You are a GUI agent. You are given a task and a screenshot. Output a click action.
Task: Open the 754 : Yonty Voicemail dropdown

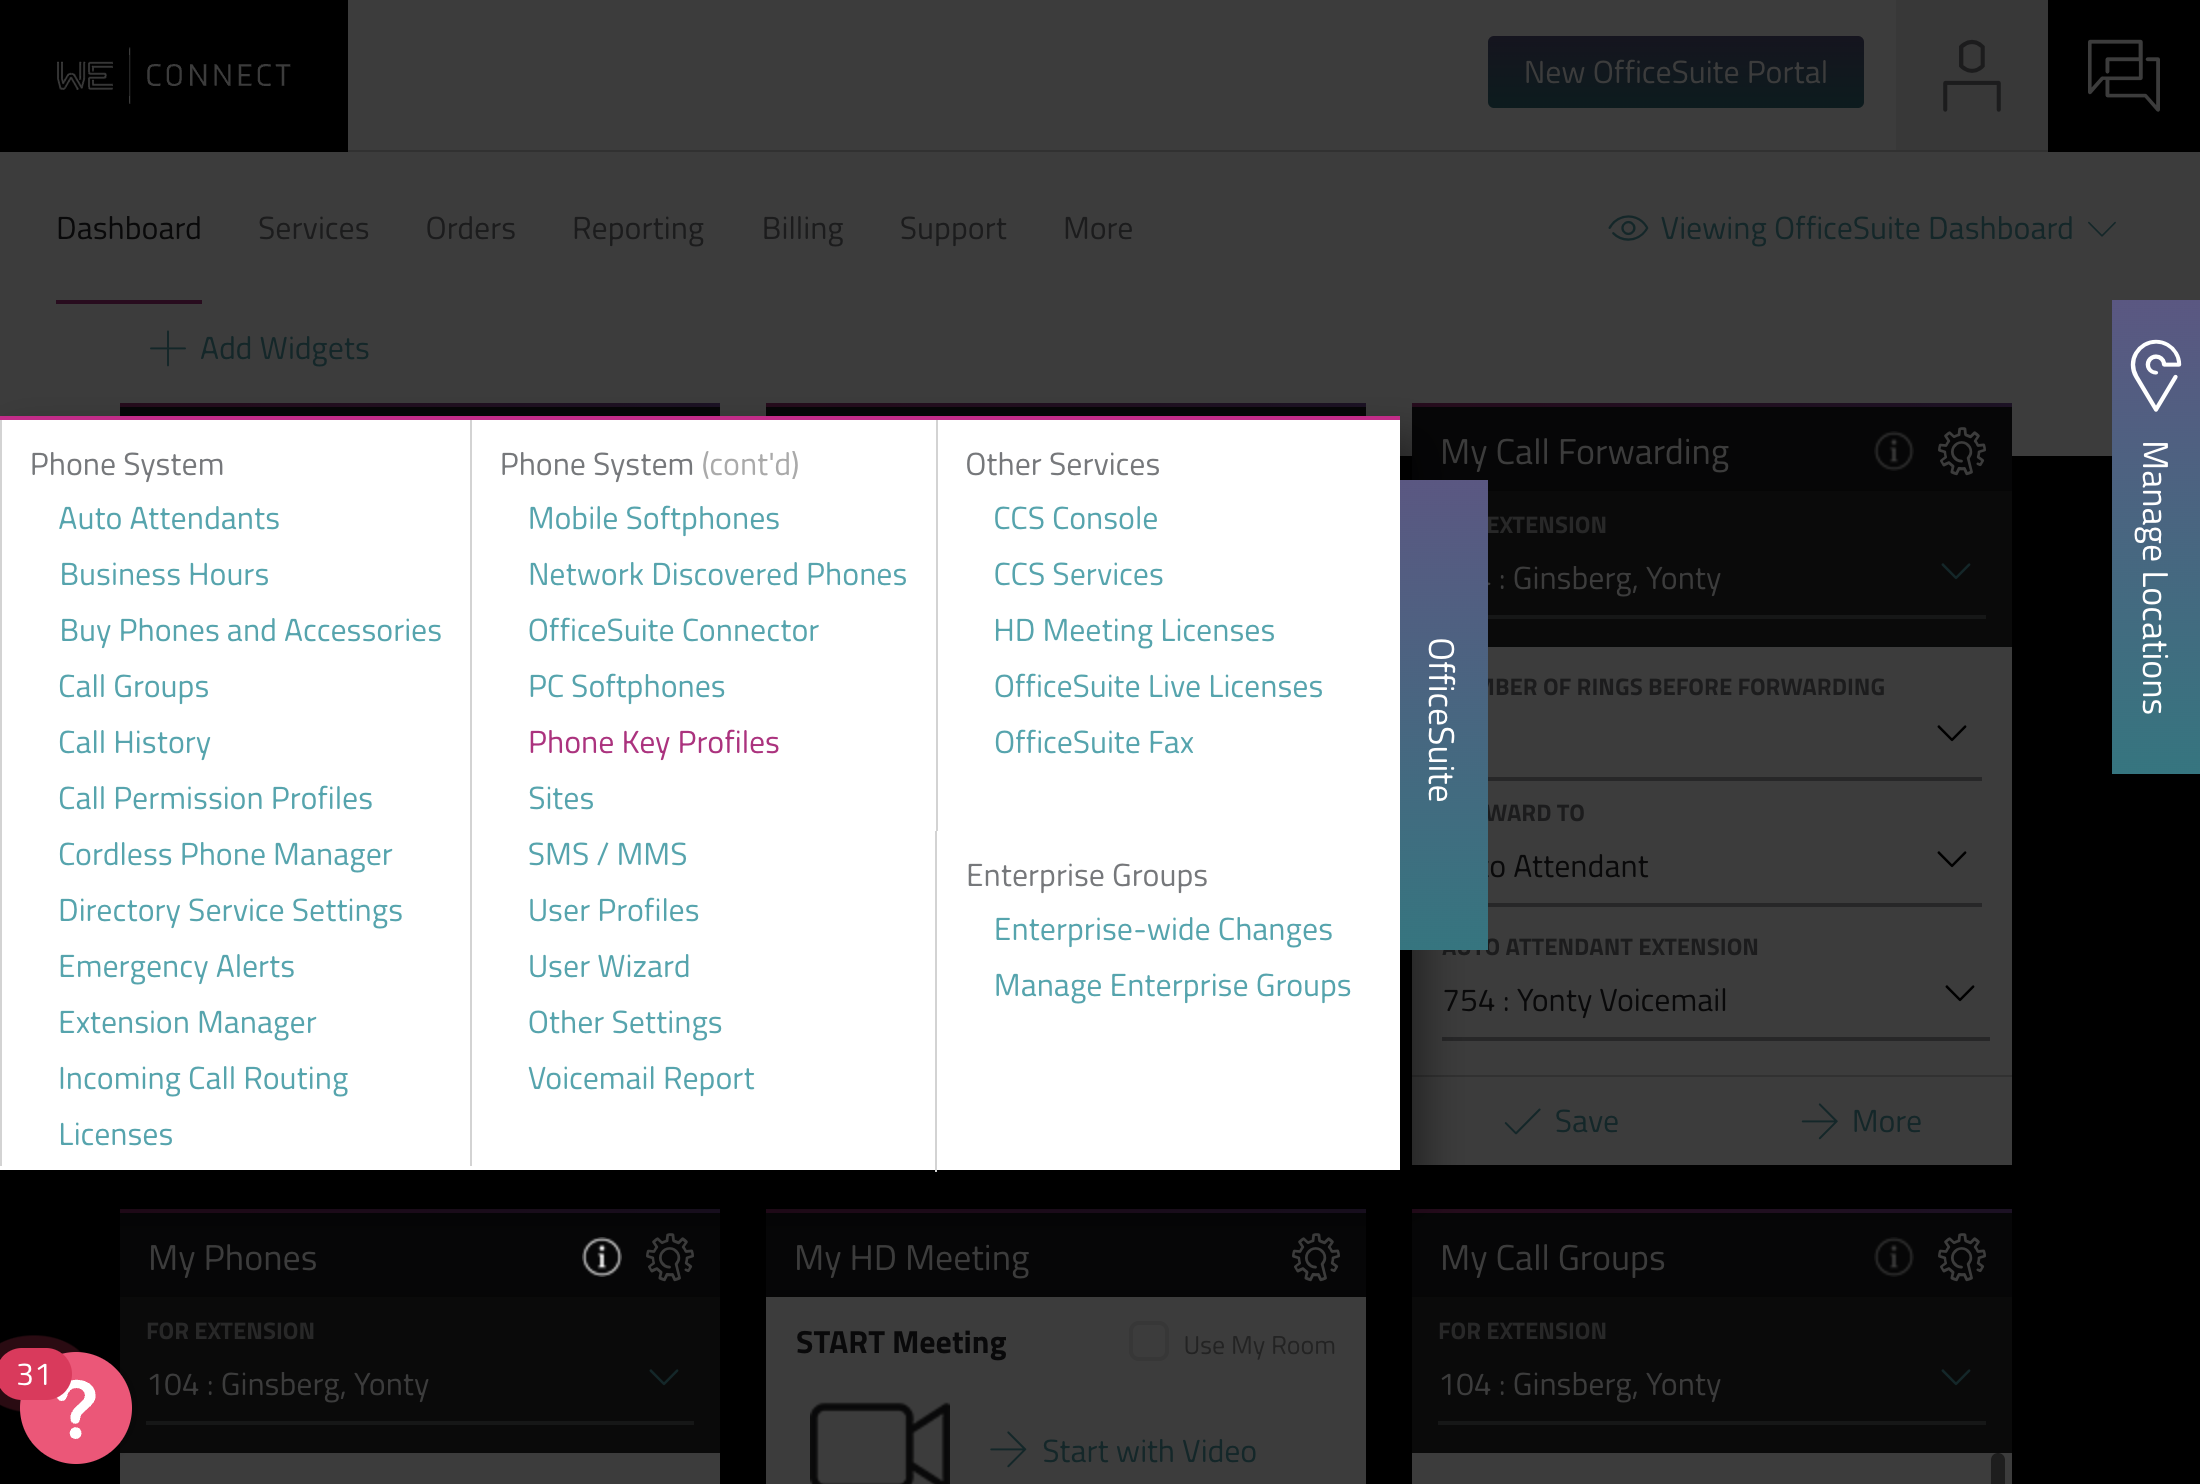click(1716, 1000)
